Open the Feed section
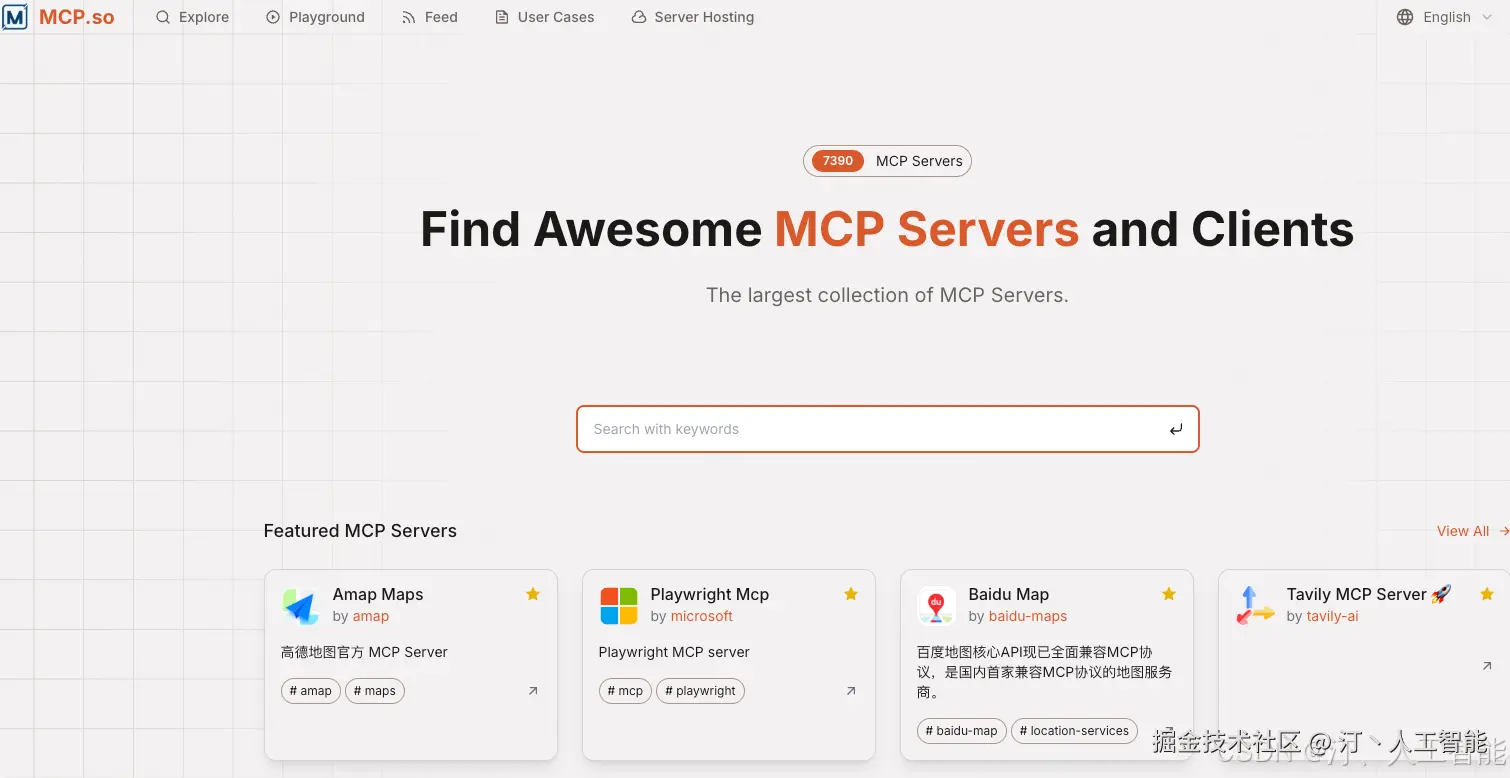 pos(429,17)
